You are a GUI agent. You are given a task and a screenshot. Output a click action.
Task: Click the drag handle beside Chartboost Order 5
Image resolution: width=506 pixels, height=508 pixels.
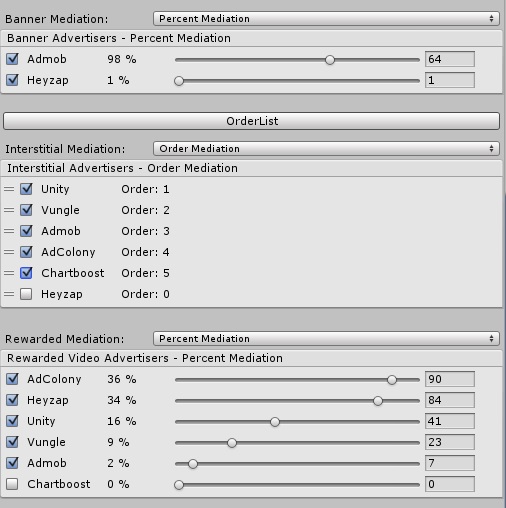click(x=9, y=273)
